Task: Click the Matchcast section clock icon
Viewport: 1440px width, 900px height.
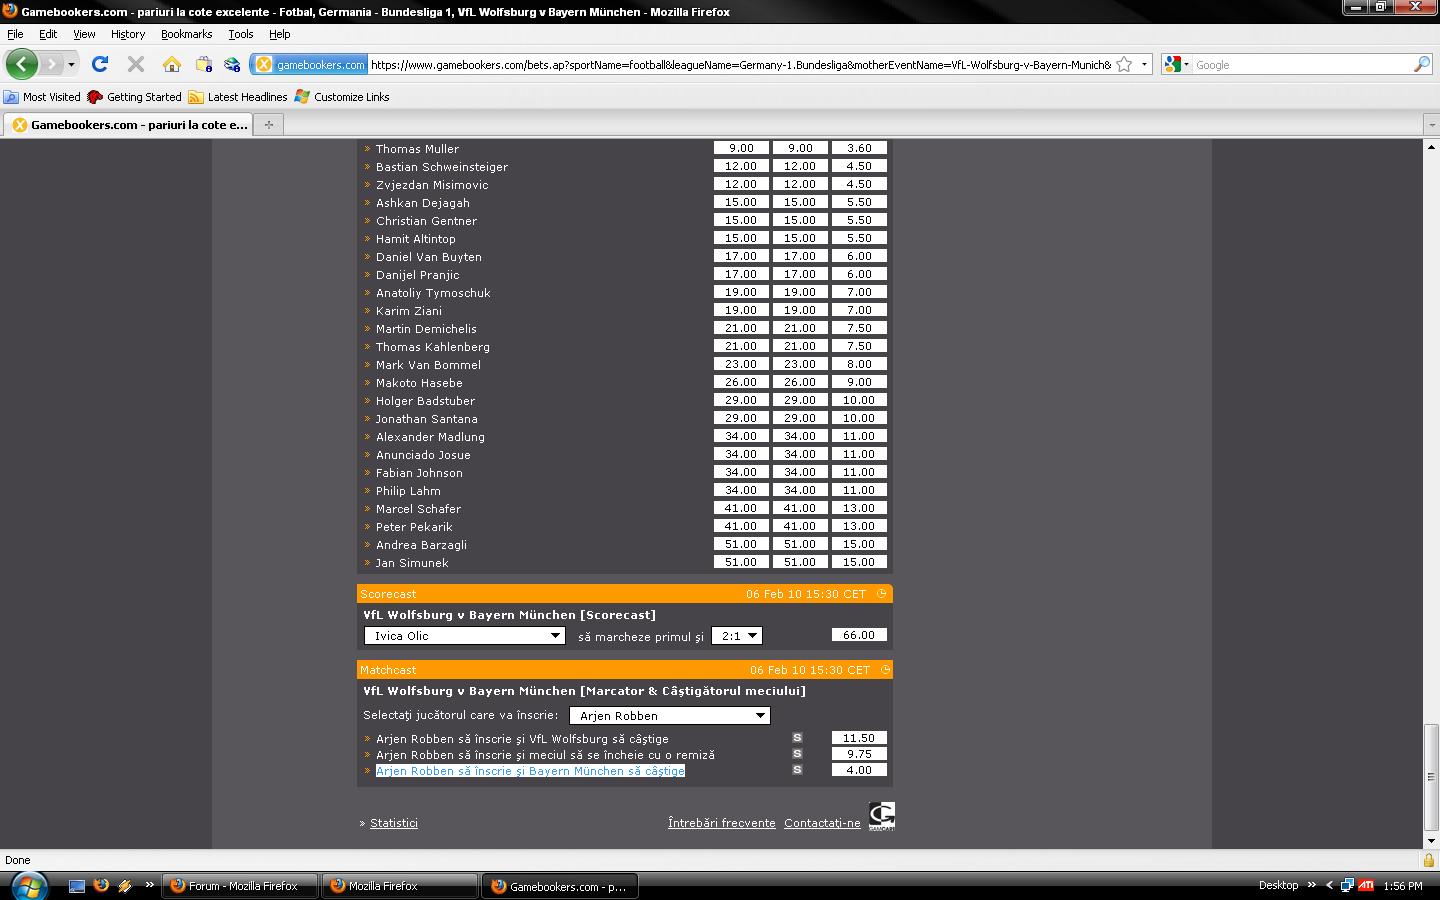Action: click(x=885, y=670)
